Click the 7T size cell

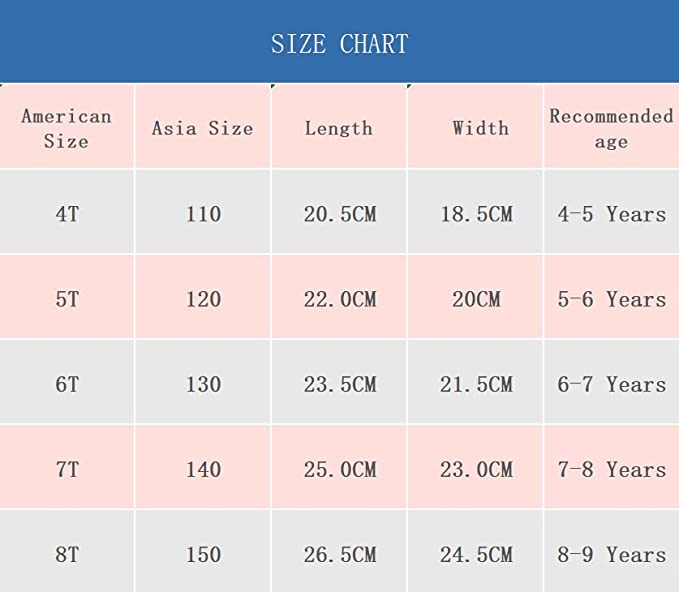67,466
